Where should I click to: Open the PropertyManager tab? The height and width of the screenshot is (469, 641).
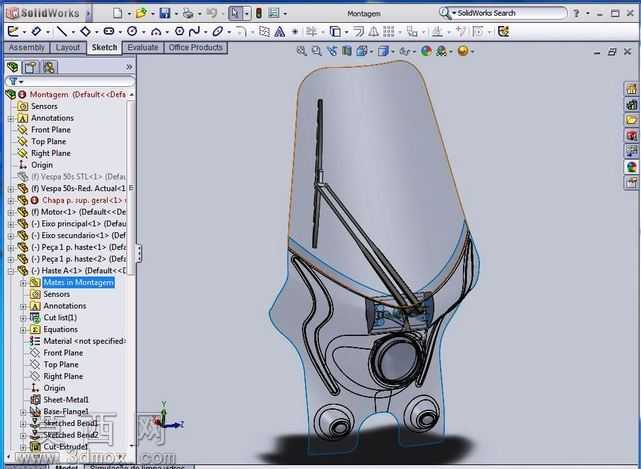30,67
